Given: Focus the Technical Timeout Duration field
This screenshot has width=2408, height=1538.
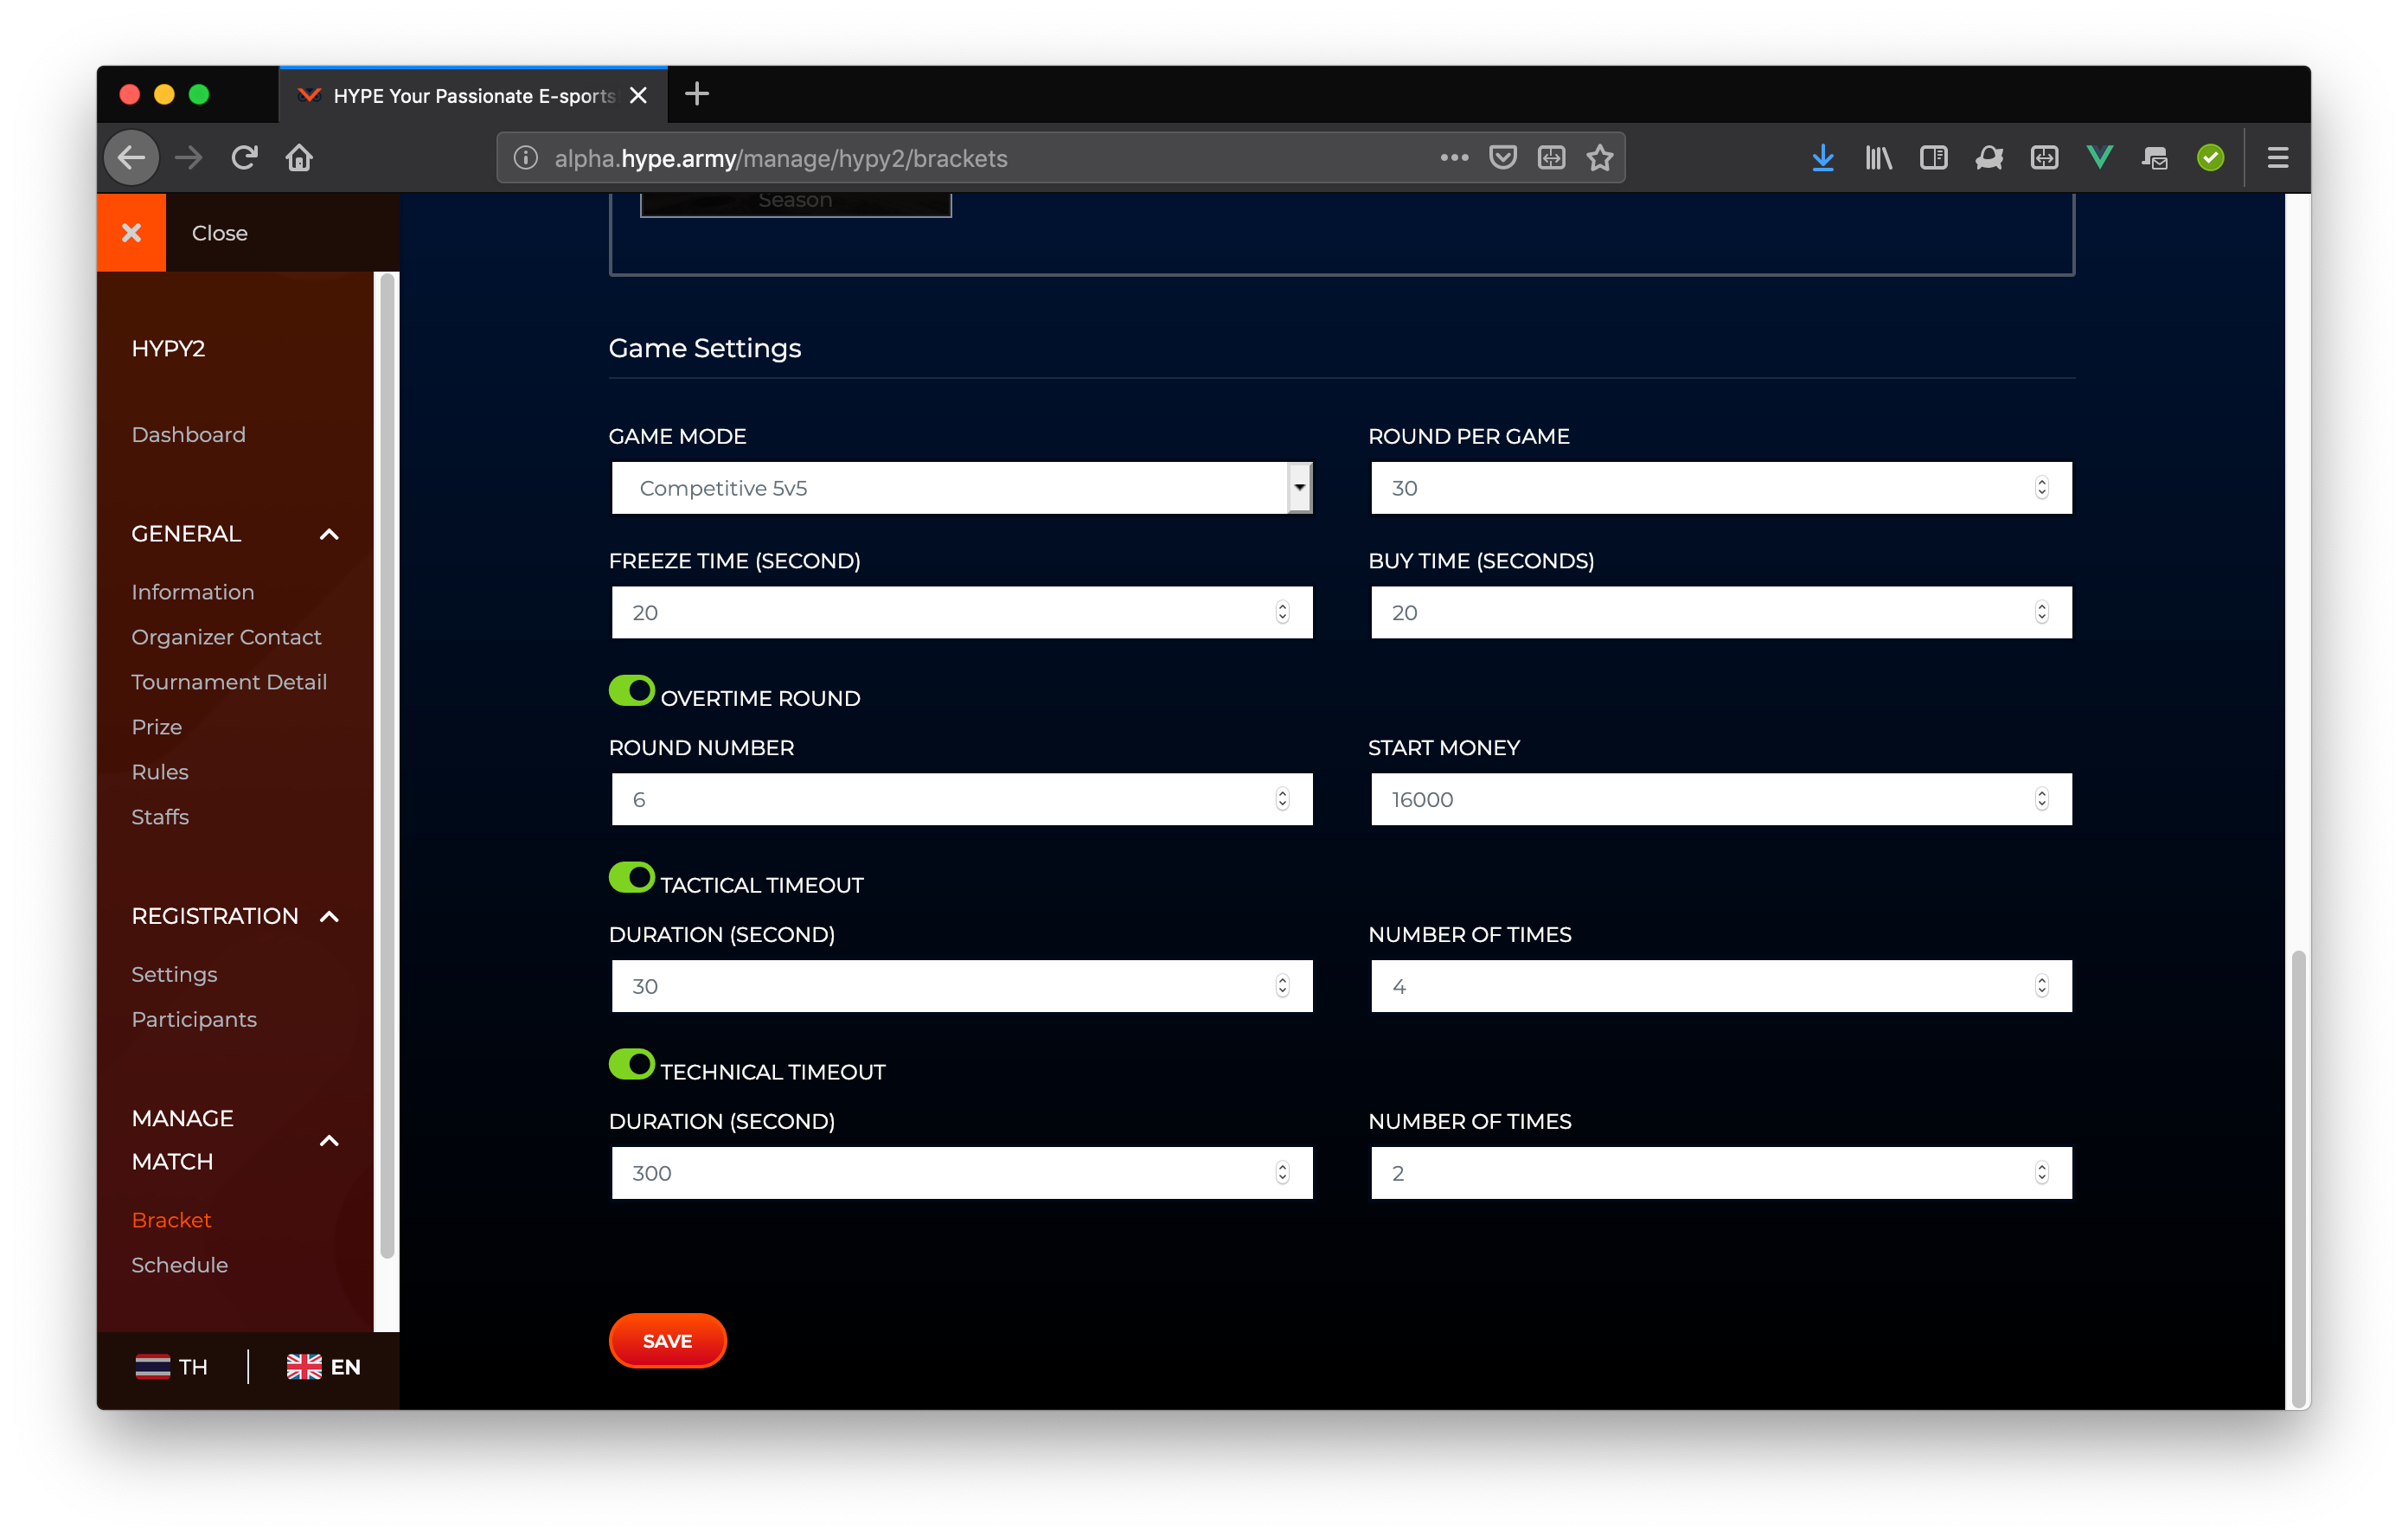Looking at the screenshot, I should (x=961, y=1173).
